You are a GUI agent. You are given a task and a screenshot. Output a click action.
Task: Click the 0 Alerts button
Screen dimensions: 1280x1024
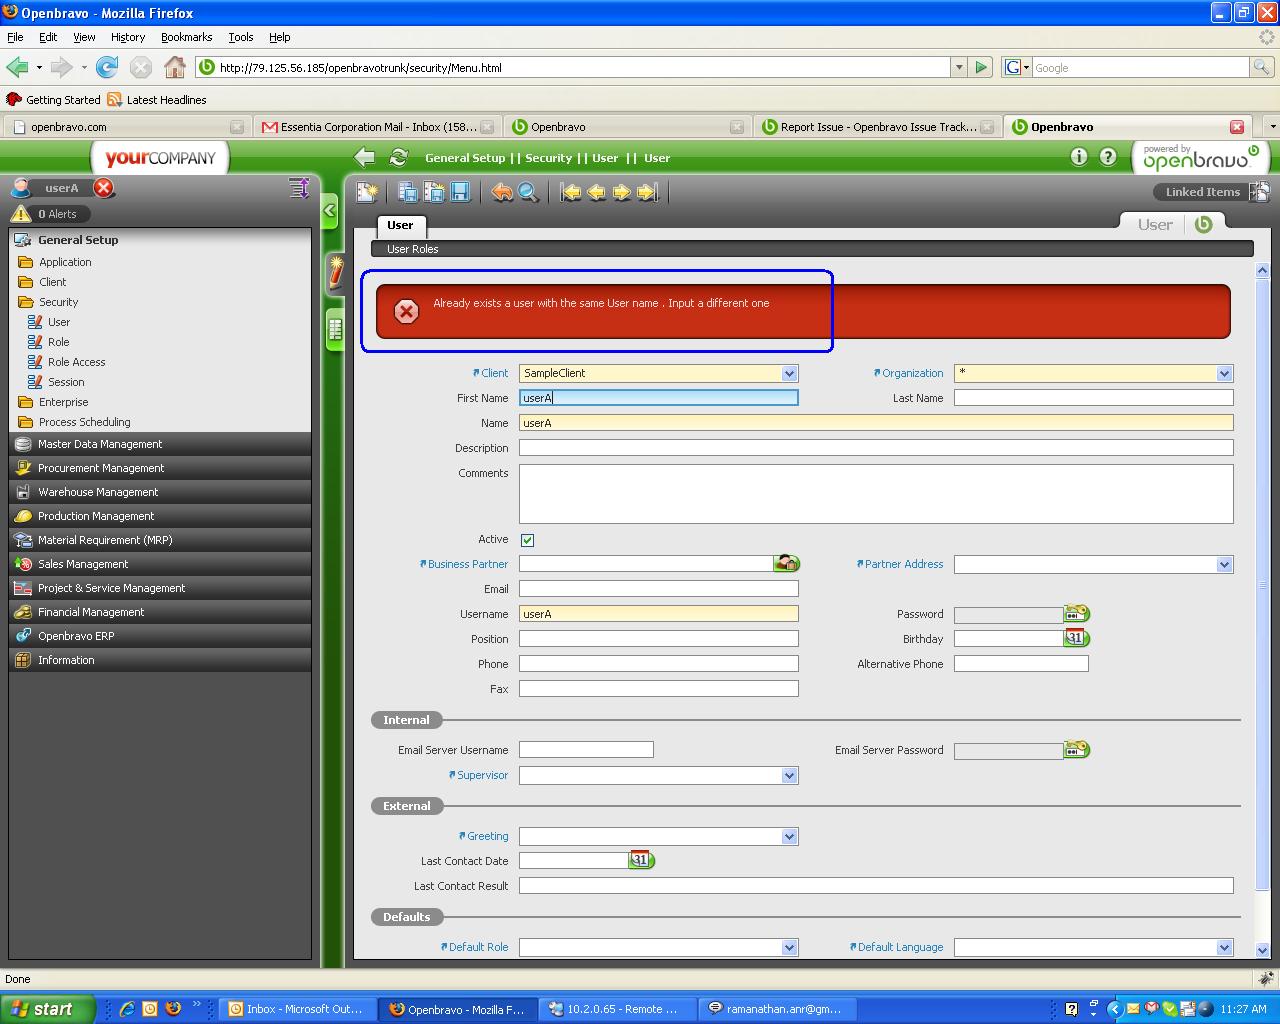click(x=50, y=214)
